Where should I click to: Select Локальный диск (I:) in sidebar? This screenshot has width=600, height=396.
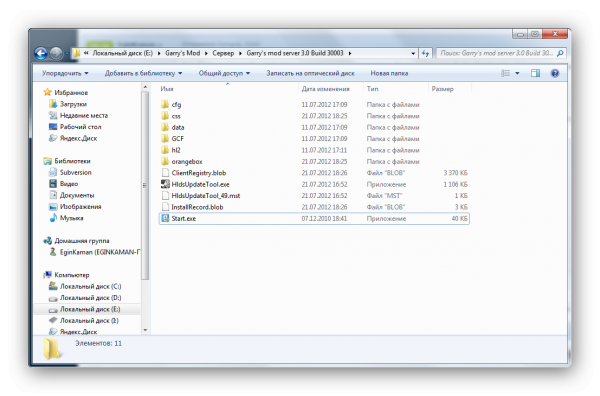point(89,321)
